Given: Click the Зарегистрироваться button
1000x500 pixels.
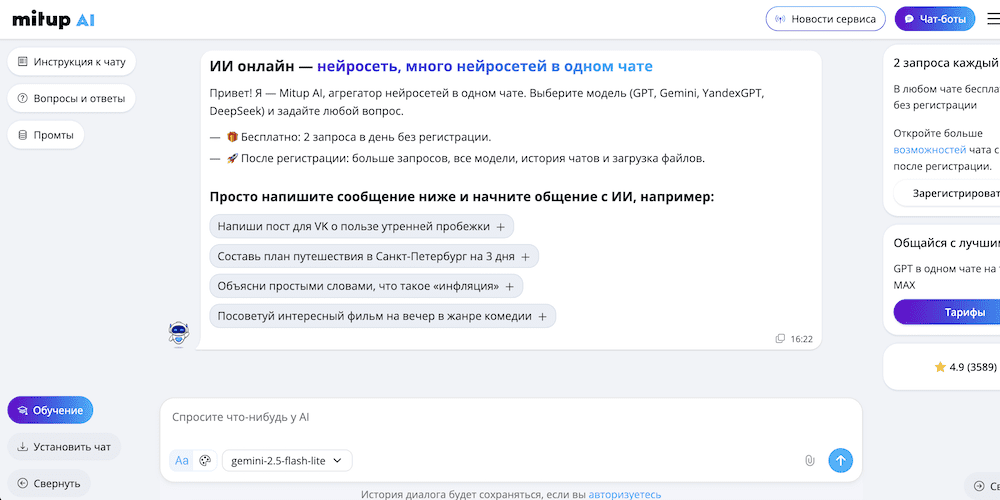Looking at the screenshot, I should click(x=946, y=193).
